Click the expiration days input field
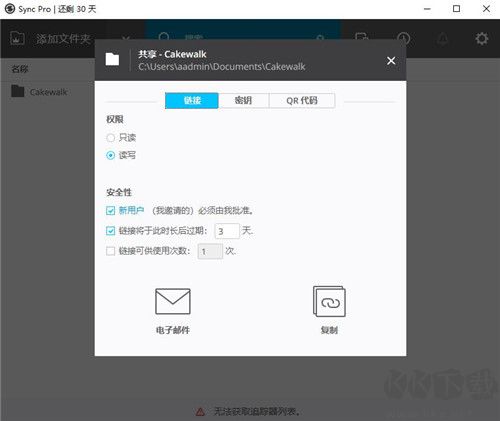Image resolution: width=500 pixels, height=421 pixels. click(x=227, y=231)
